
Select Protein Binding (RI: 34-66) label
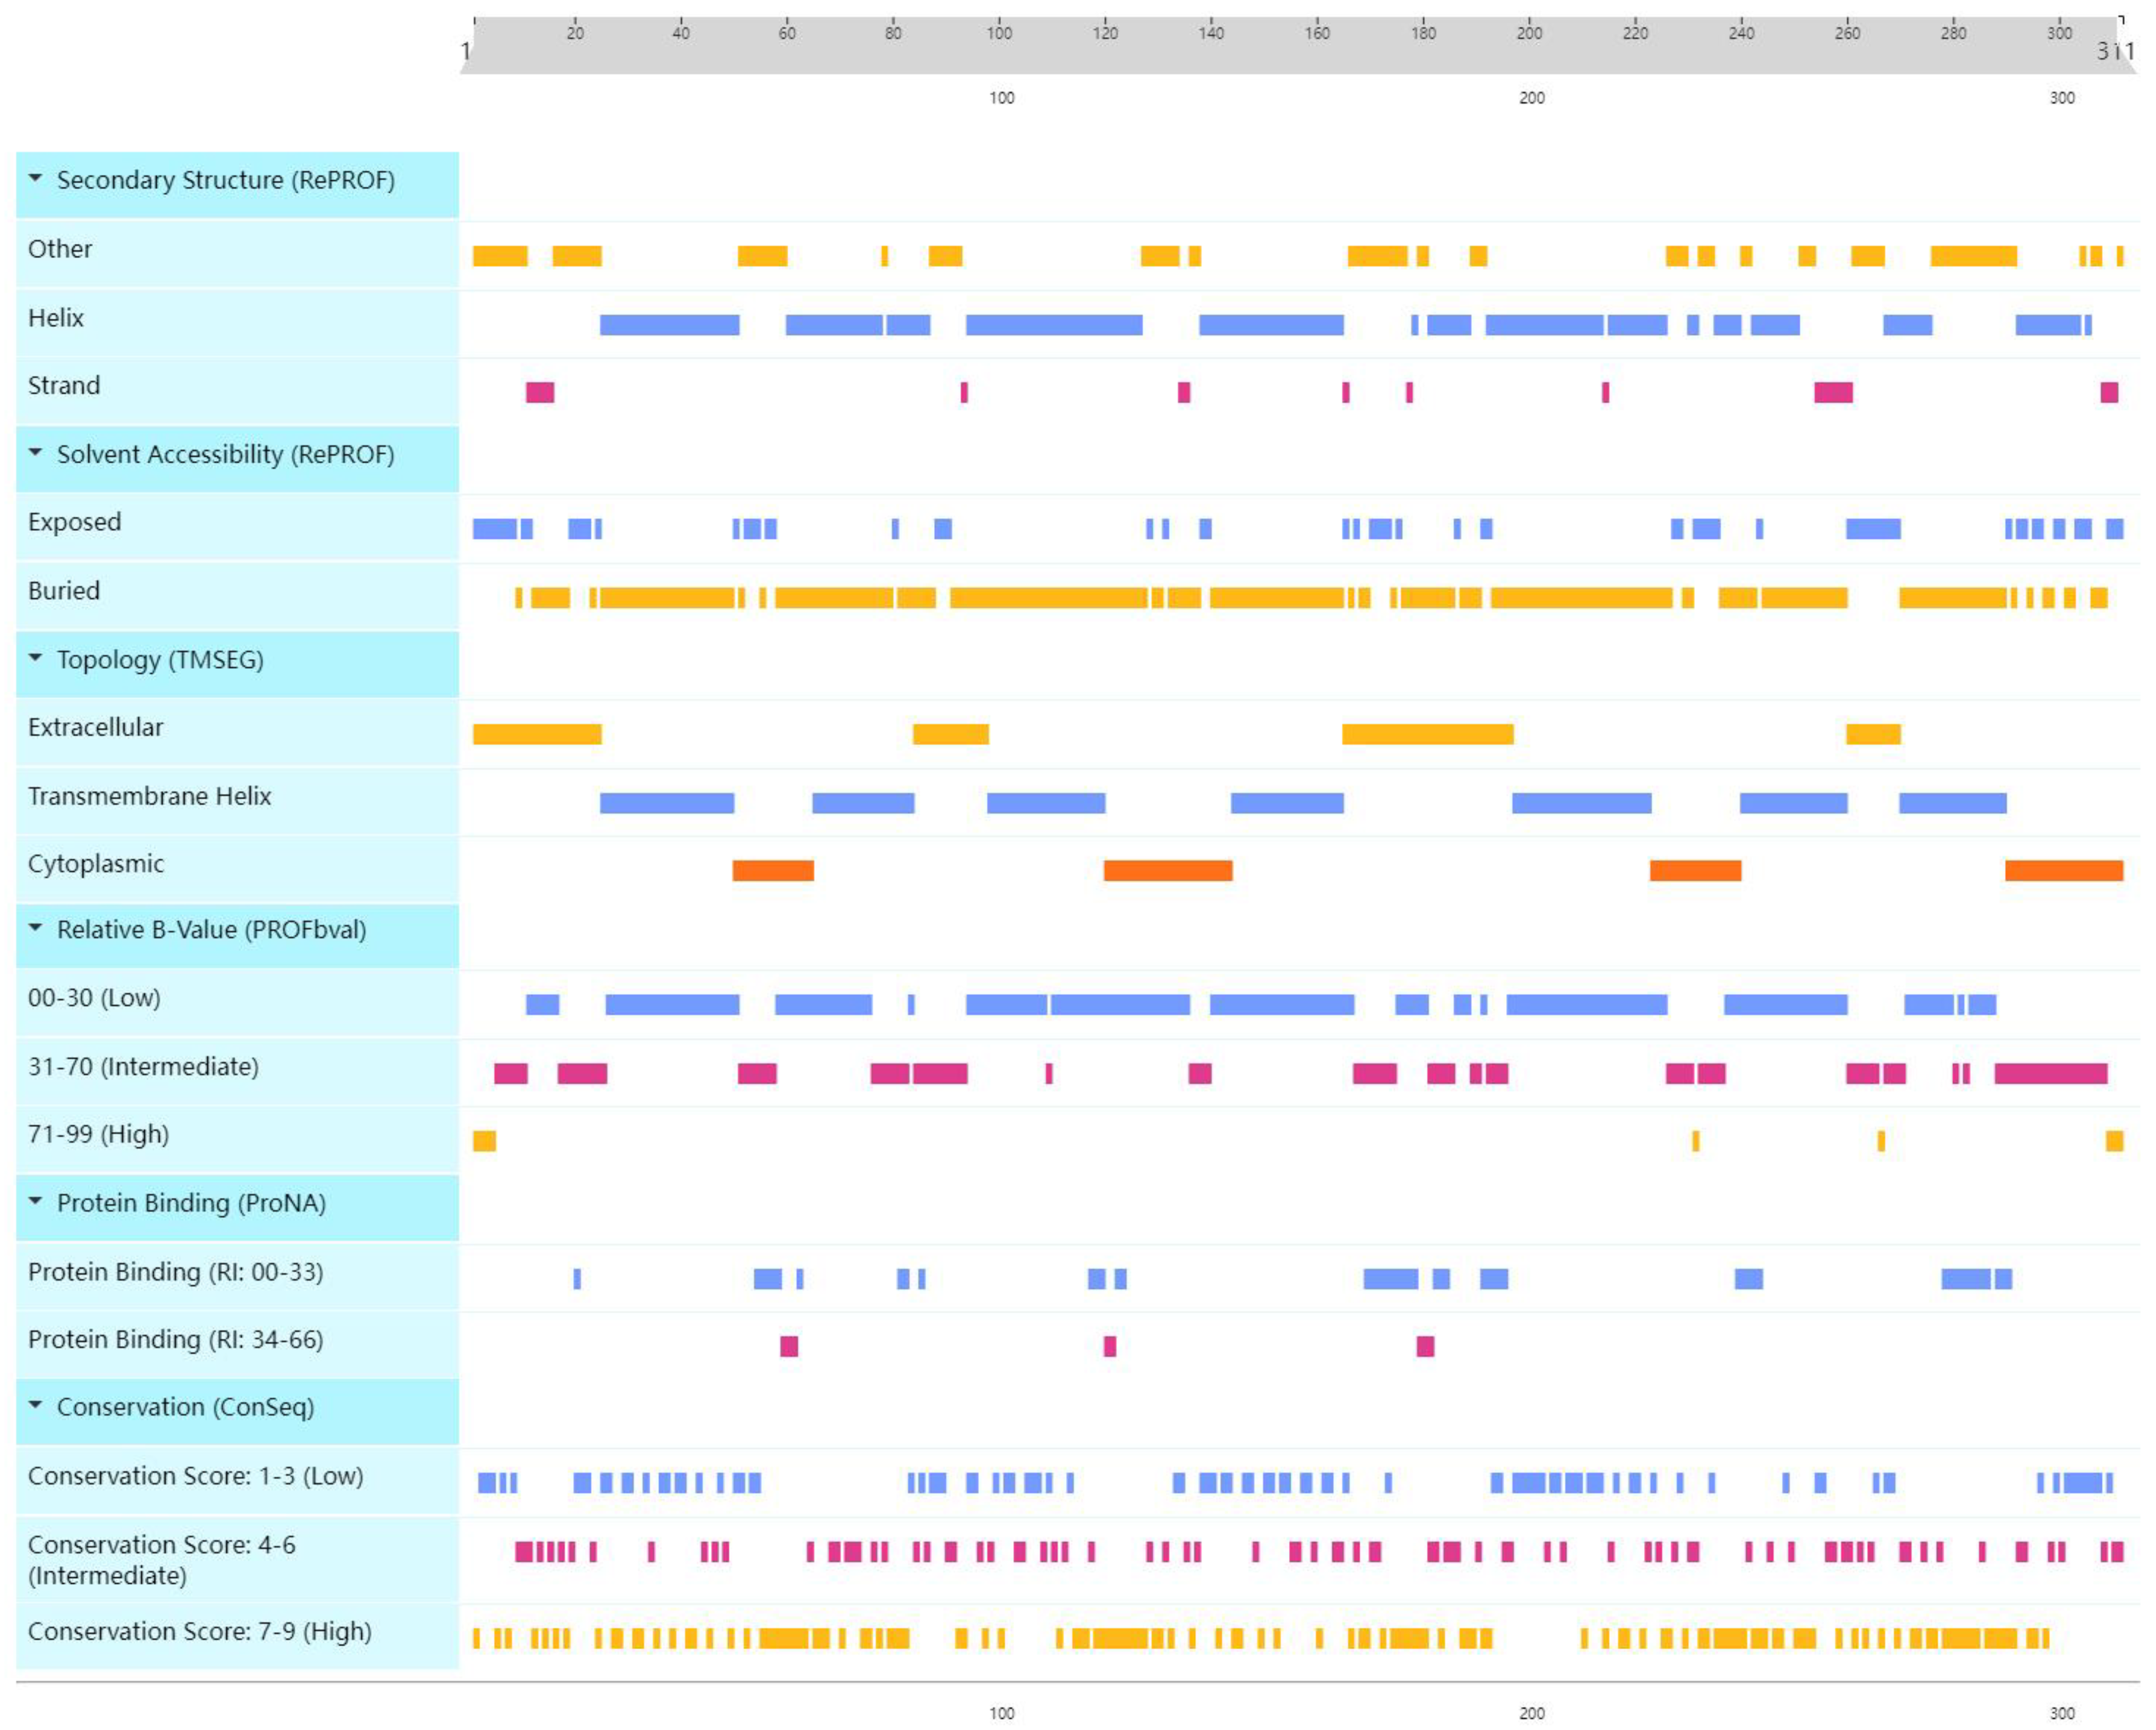(175, 1339)
